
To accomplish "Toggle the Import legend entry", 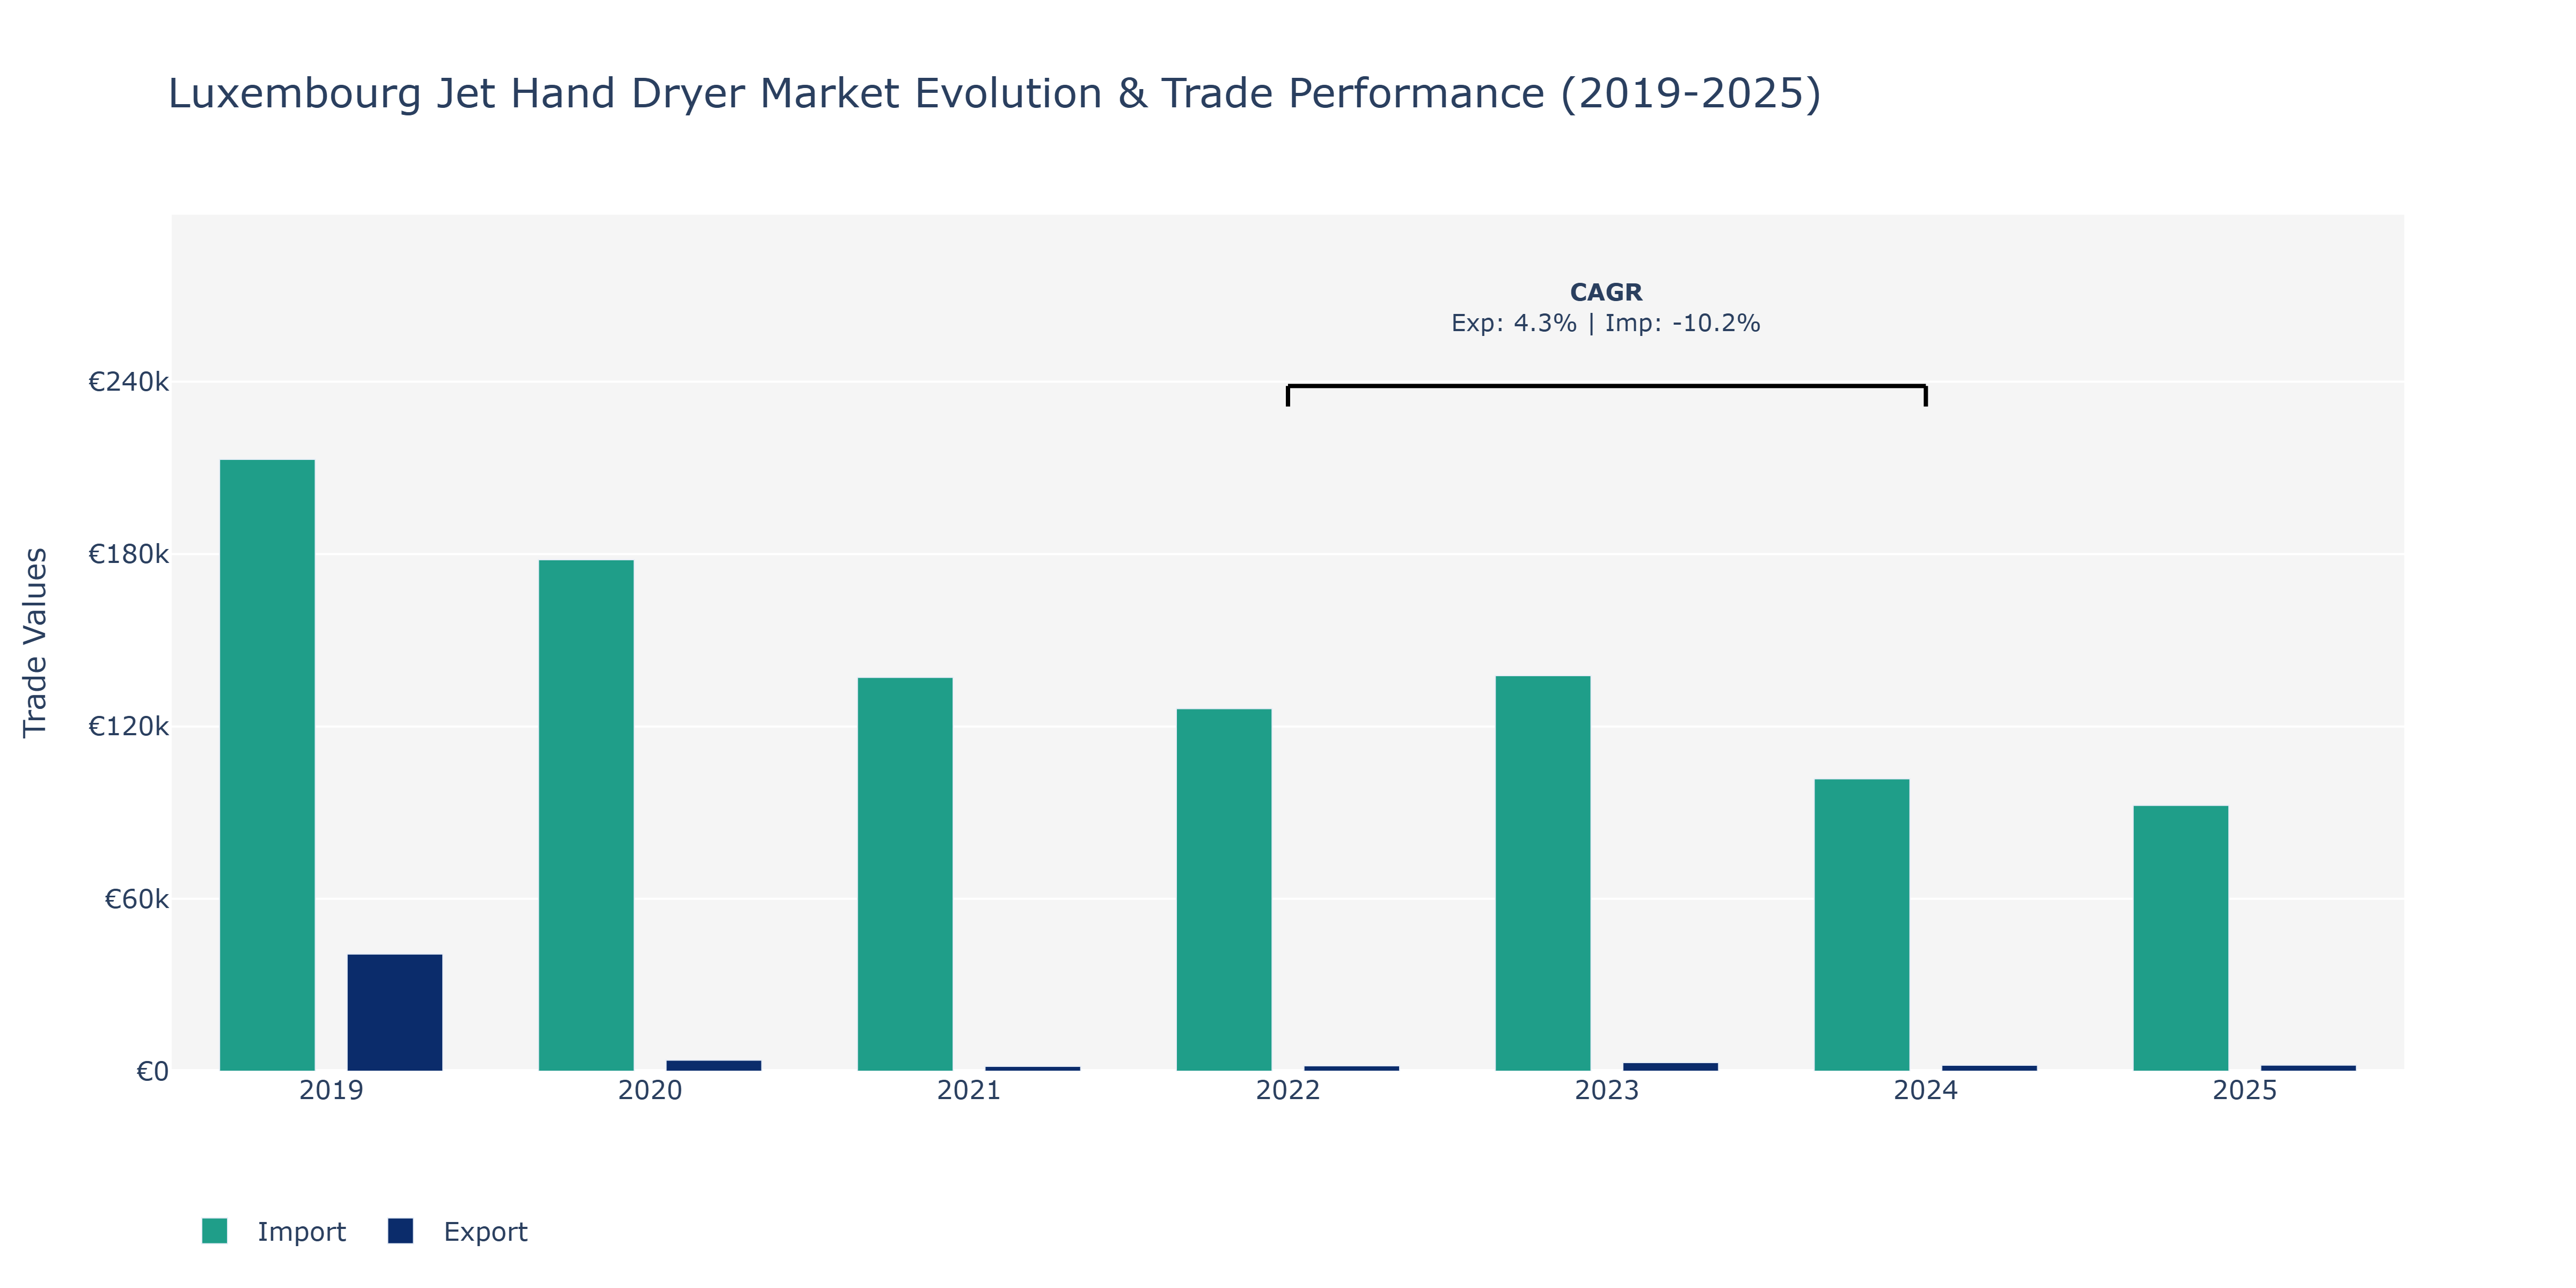I will 274,1231.
